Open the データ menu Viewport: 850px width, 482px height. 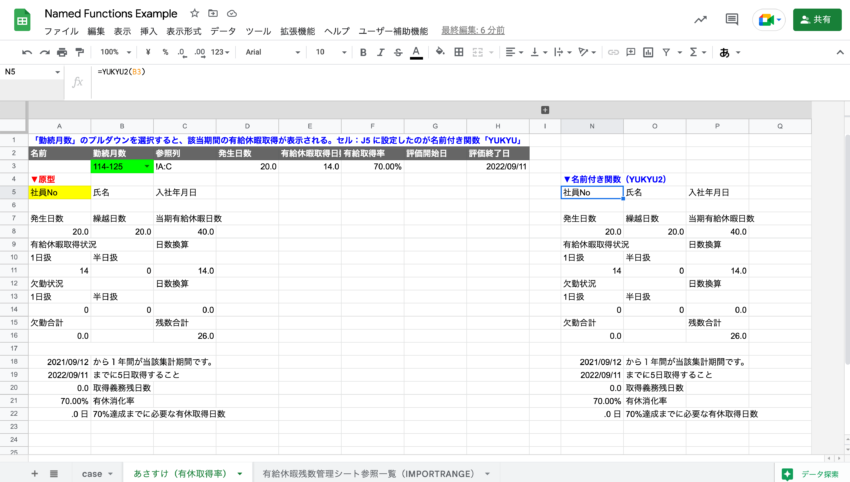click(x=224, y=32)
